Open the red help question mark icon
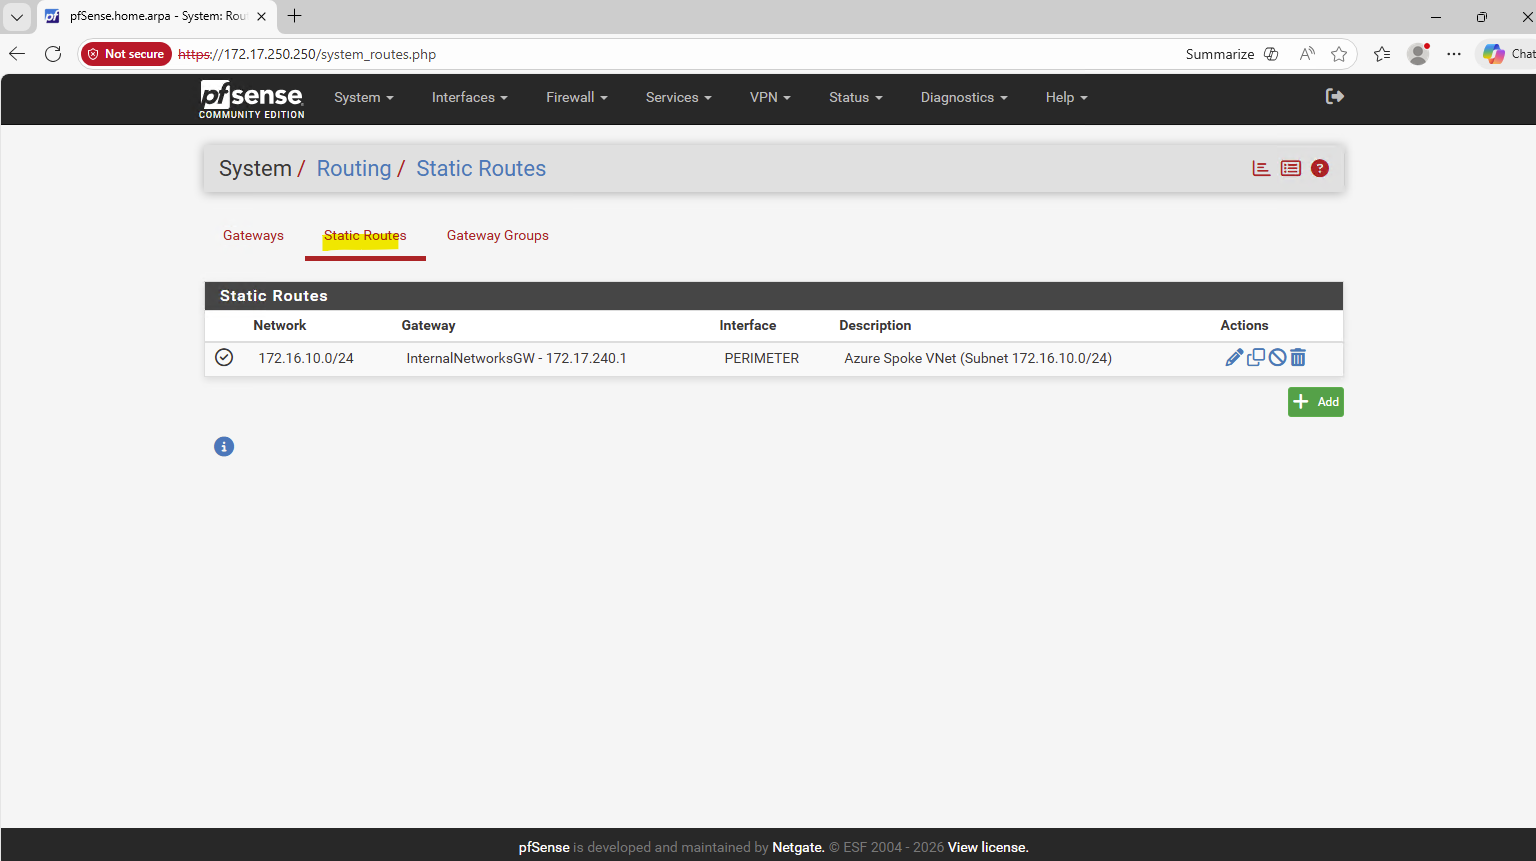The width and height of the screenshot is (1536, 861). tap(1320, 168)
